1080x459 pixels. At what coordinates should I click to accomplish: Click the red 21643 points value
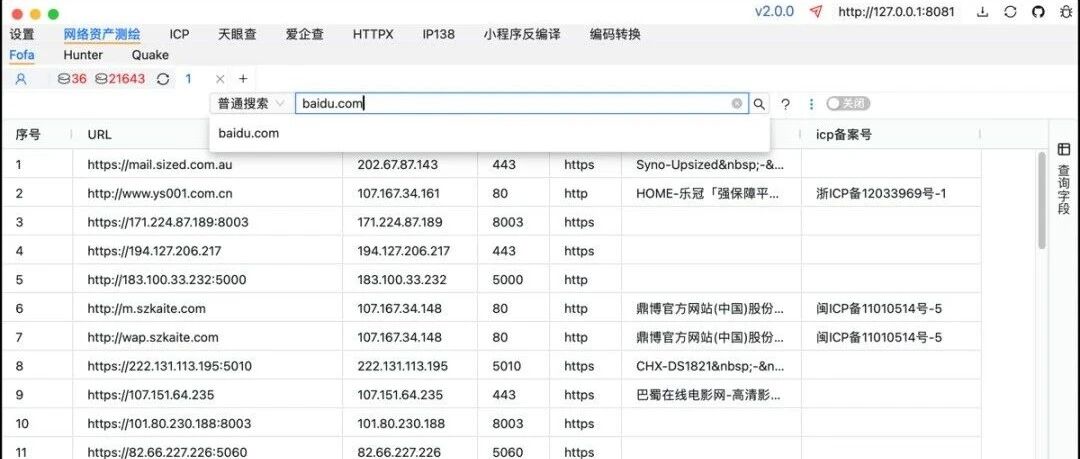[127, 79]
